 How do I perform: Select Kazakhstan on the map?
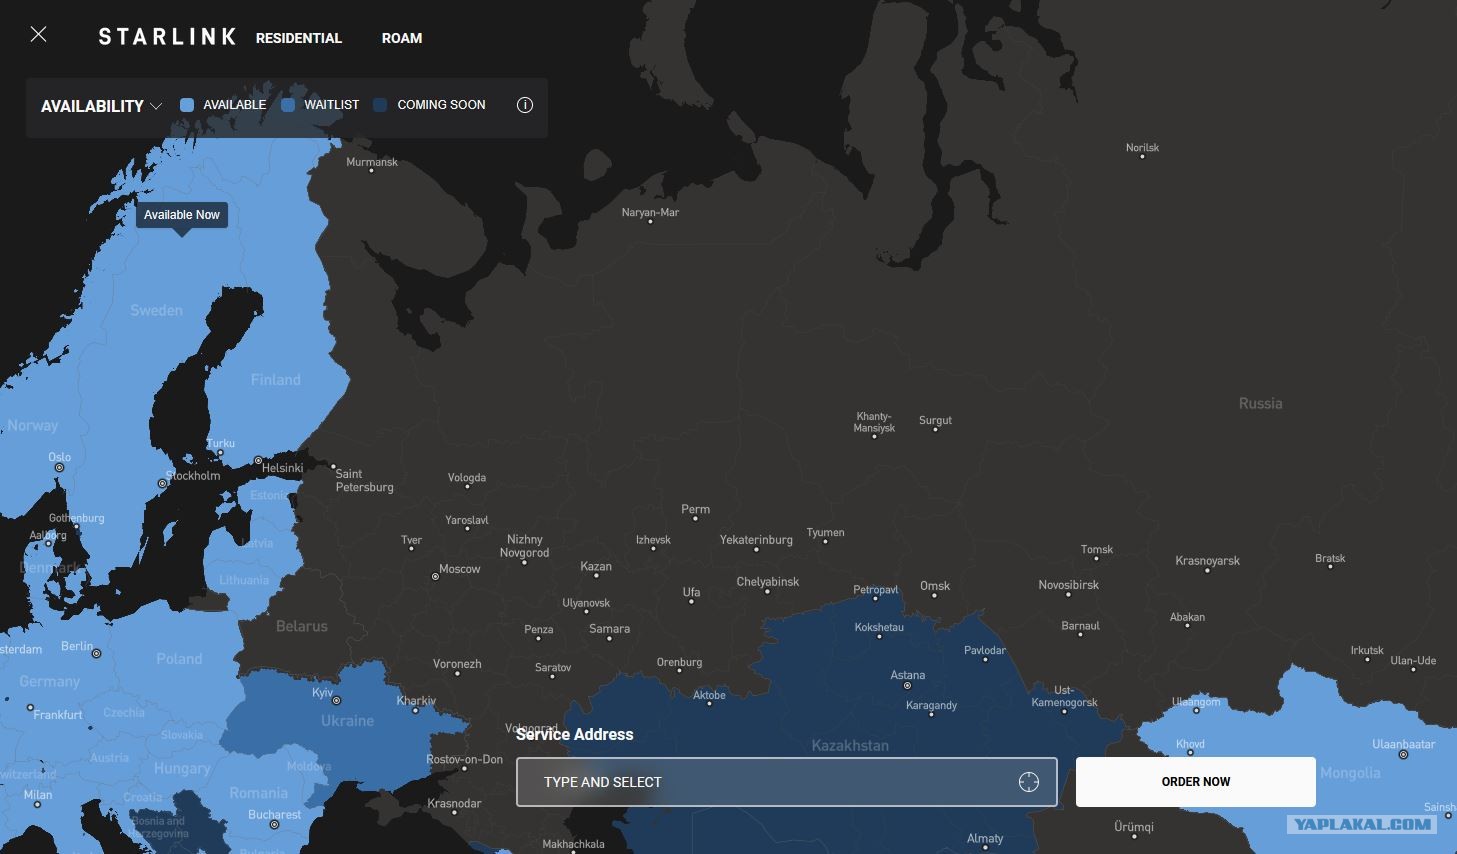pyautogui.click(x=850, y=746)
